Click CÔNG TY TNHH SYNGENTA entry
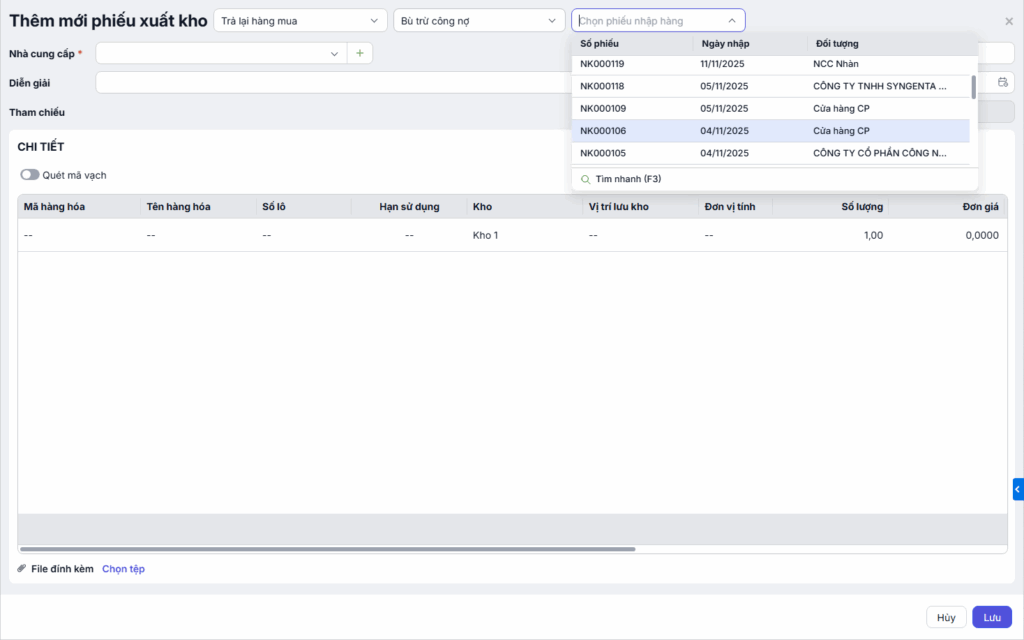The height and width of the screenshot is (640, 1024). coord(879,86)
